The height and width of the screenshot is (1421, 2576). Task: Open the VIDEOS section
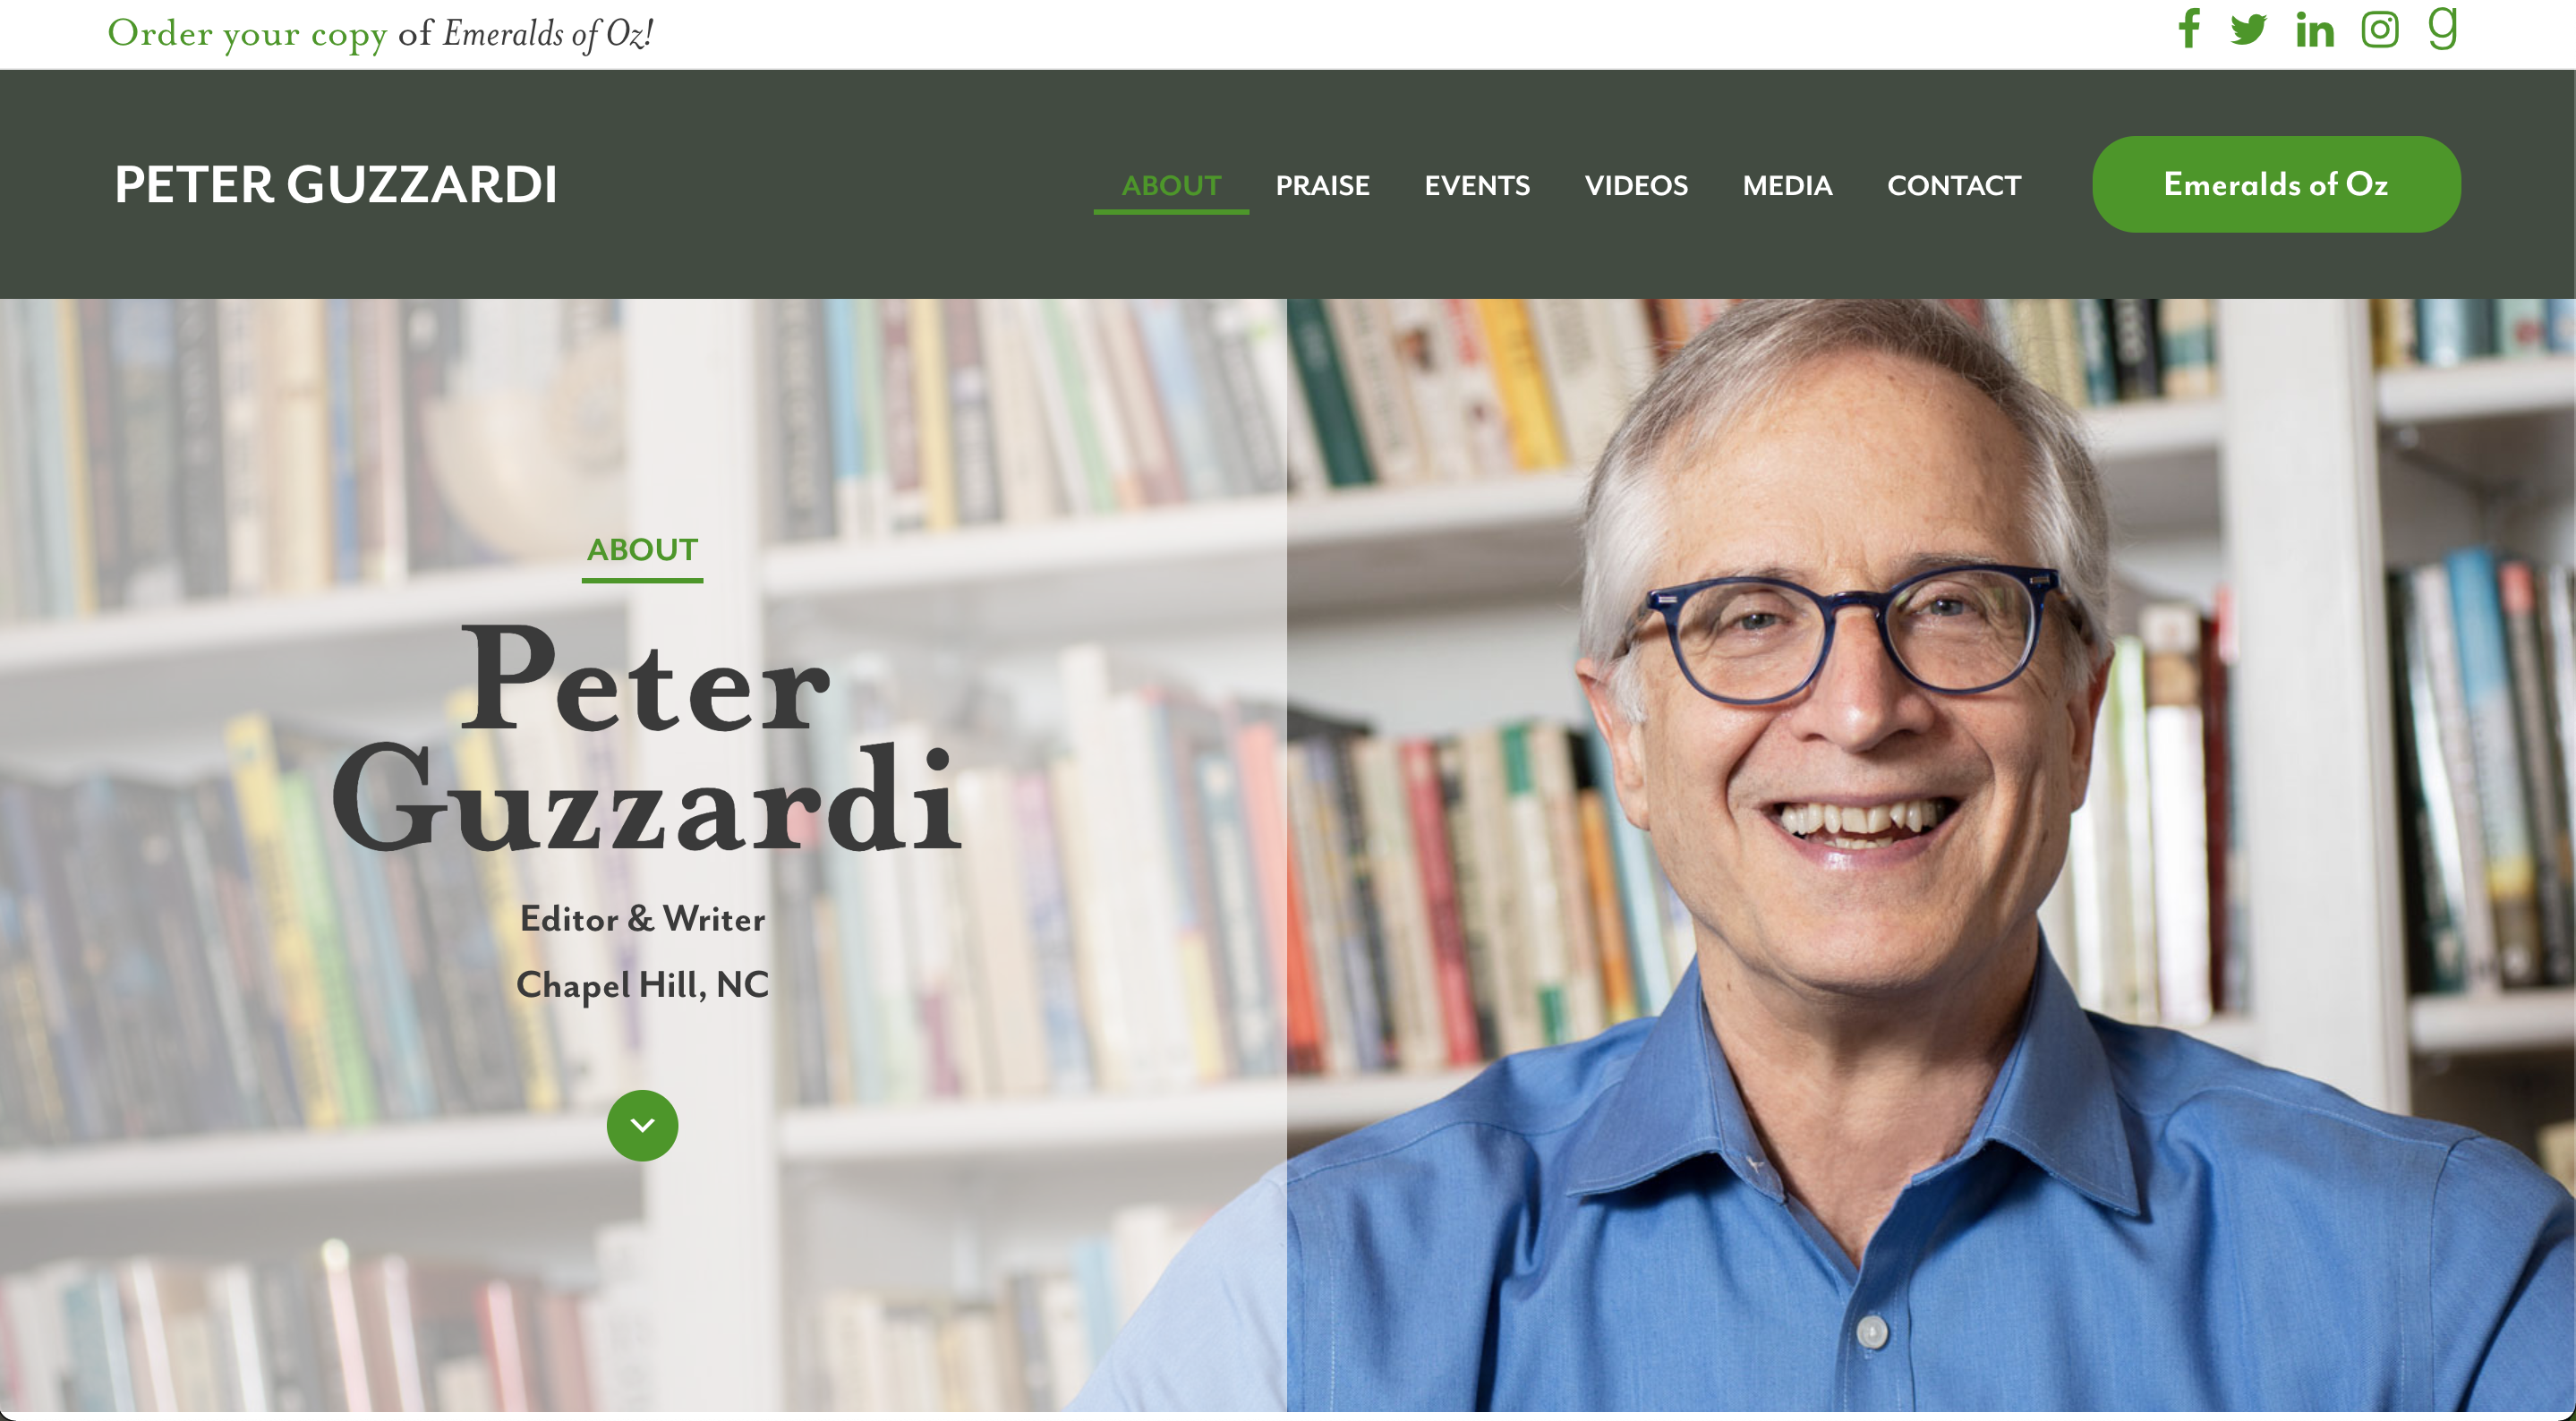click(x=1636, y=186)
